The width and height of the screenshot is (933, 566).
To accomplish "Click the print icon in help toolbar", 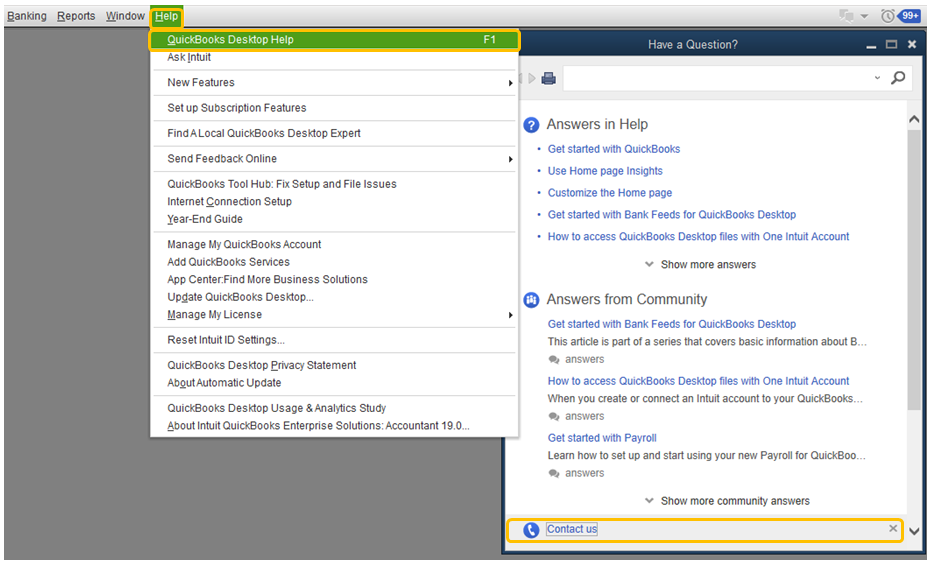I will point(549,78).
